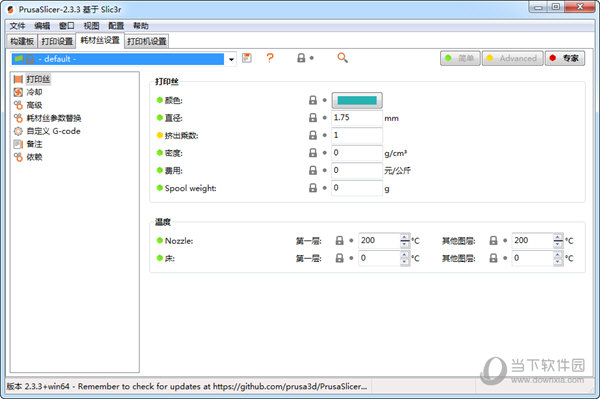Toggle the lock icon for 费用 row

[313, 171]
